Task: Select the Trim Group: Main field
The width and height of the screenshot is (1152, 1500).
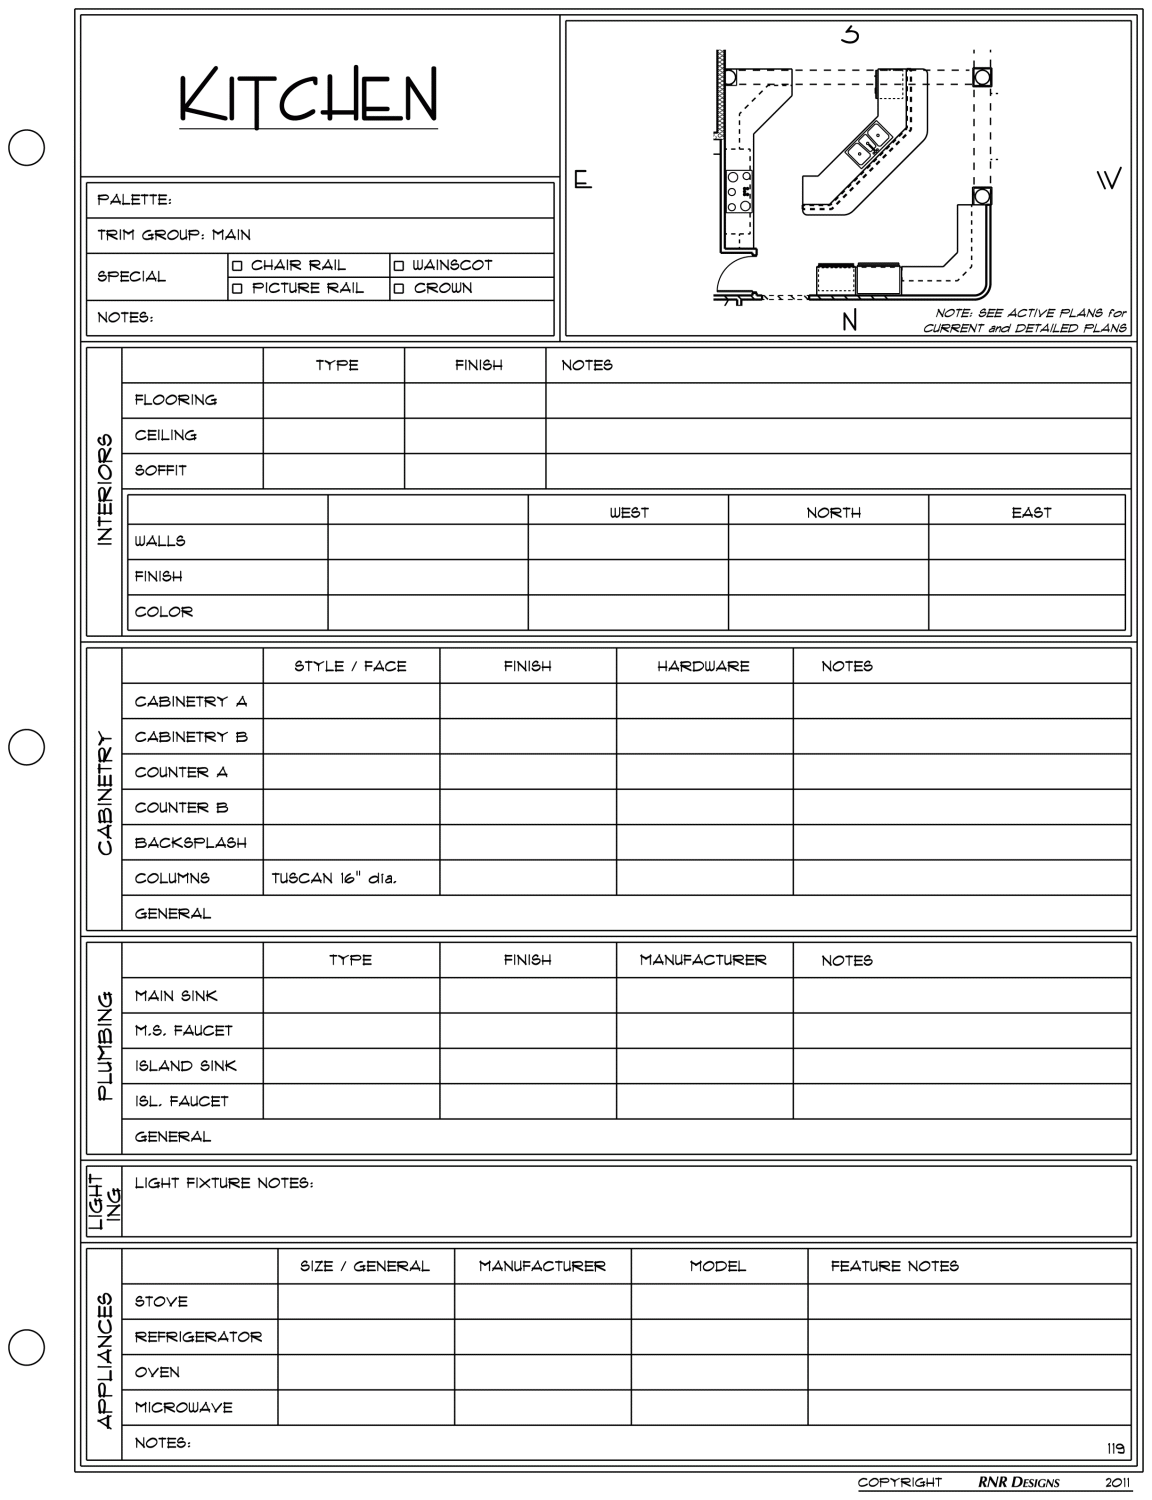Action: [320, 235]
